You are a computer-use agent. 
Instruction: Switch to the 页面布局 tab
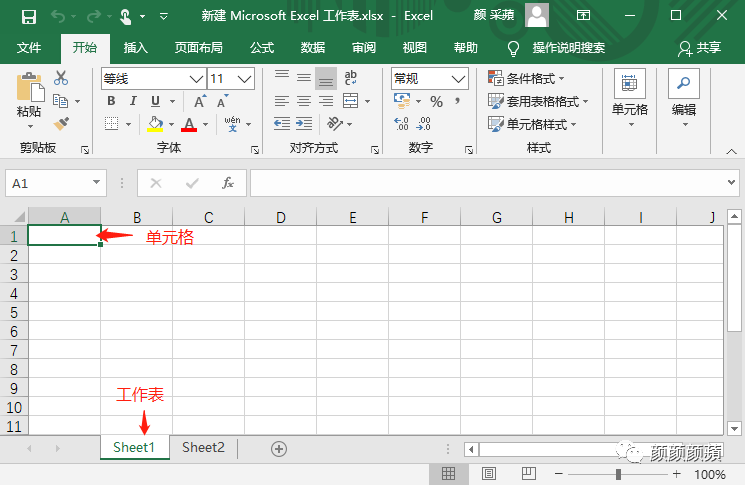tap(199, 48)
